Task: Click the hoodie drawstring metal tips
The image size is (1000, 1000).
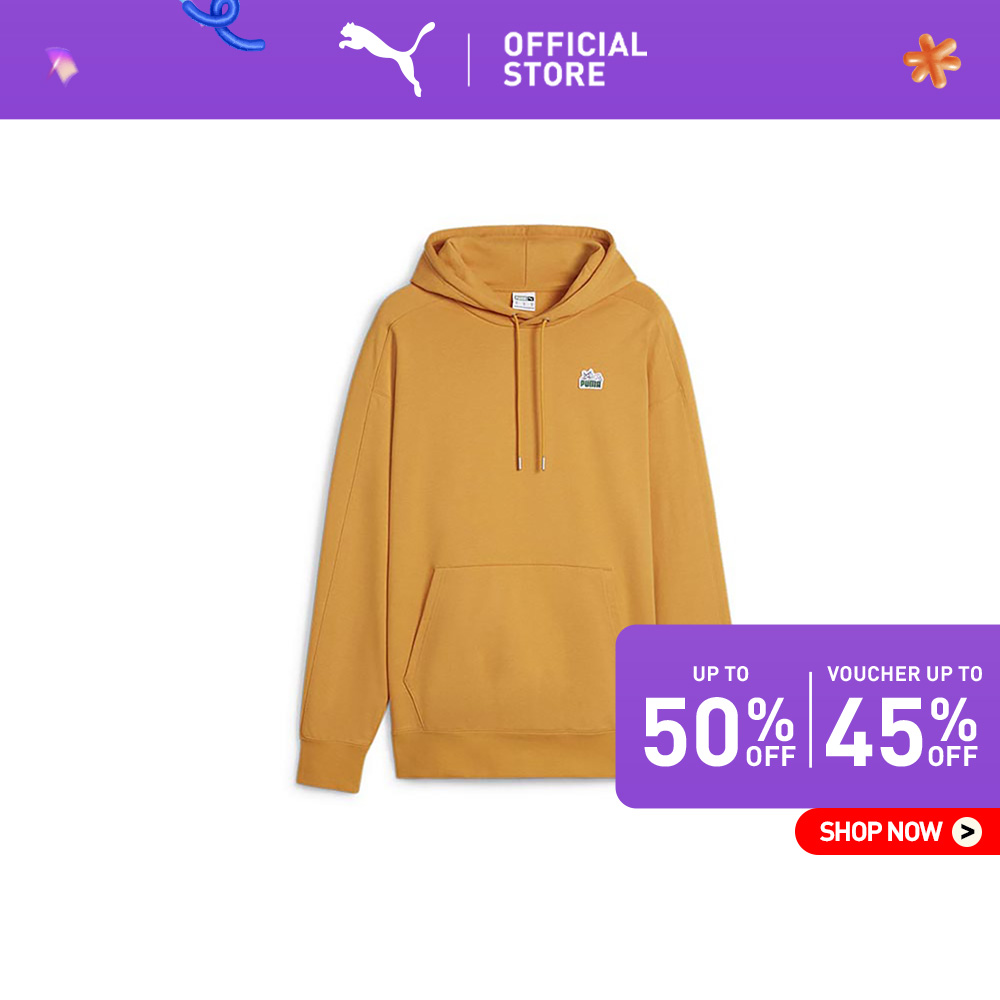Action: [531, 464]
